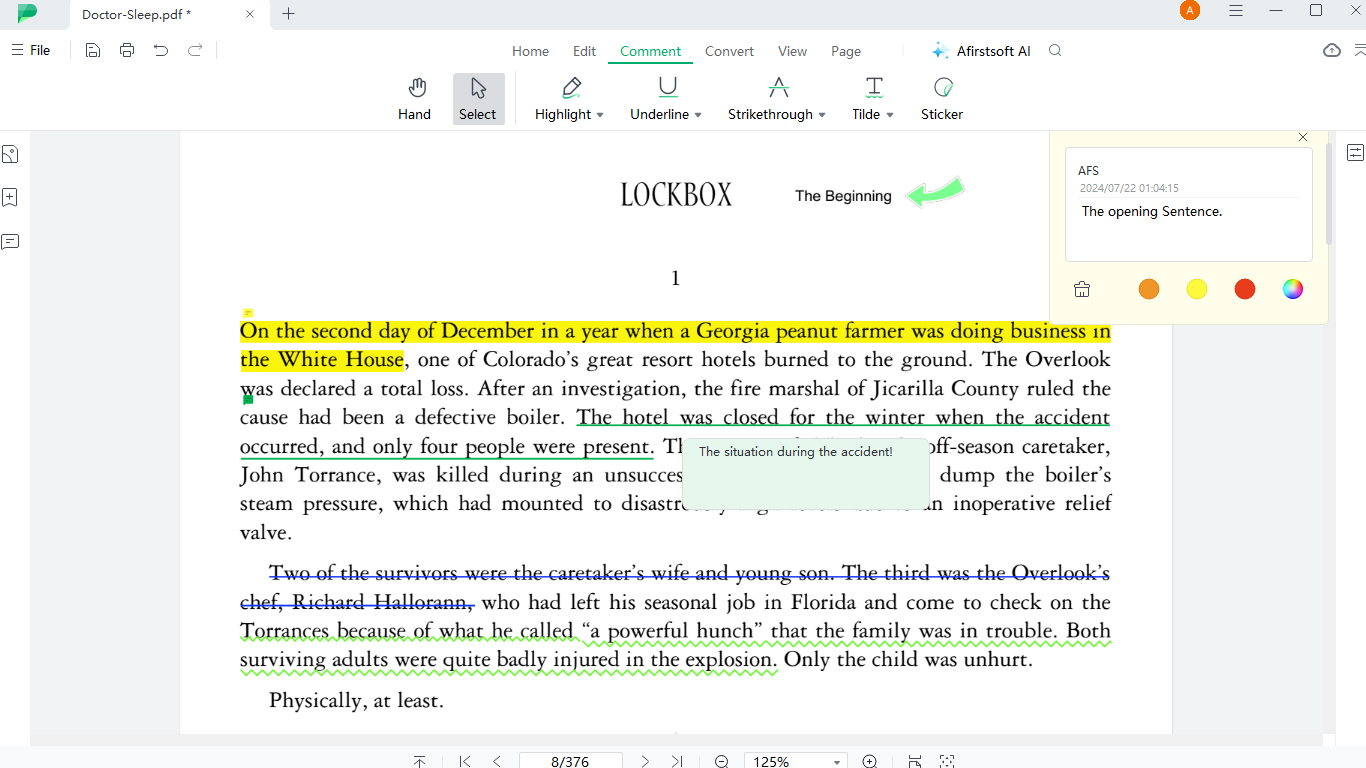This screenshot has height=768, width=1366.
Task: Zoom in with plus magnifier
Action: click(870, 762)
